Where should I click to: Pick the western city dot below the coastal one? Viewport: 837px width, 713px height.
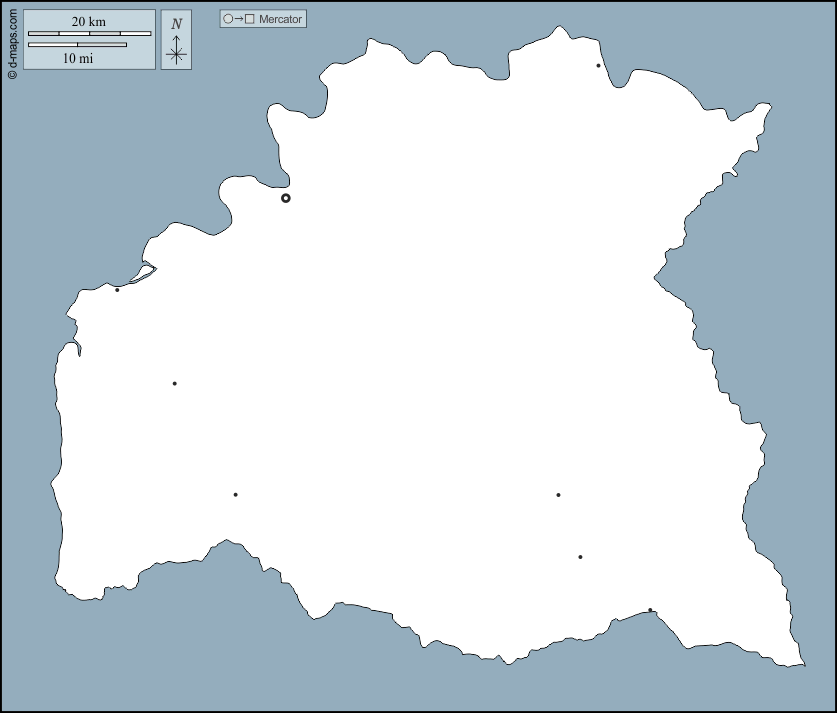pos(174,383)
